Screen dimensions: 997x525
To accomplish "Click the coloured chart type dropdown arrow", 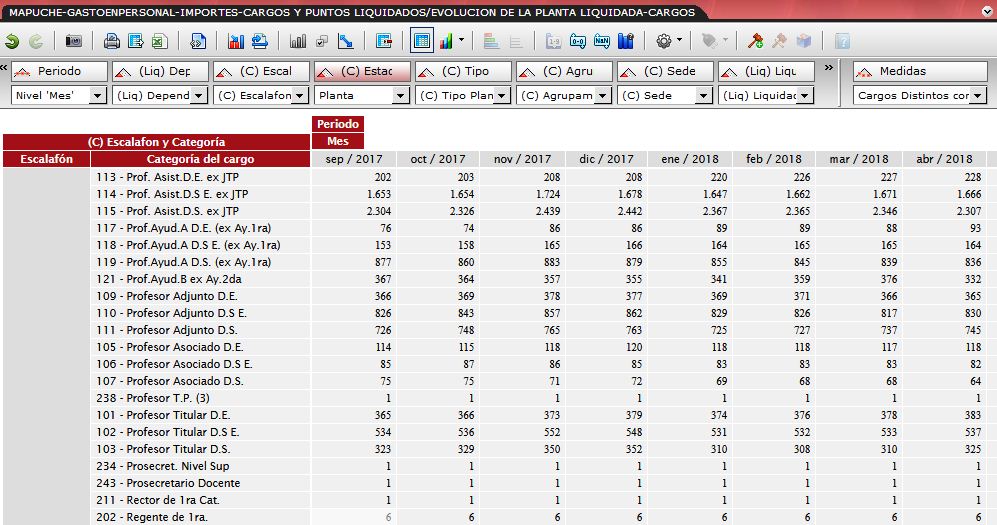I will 461,41.
